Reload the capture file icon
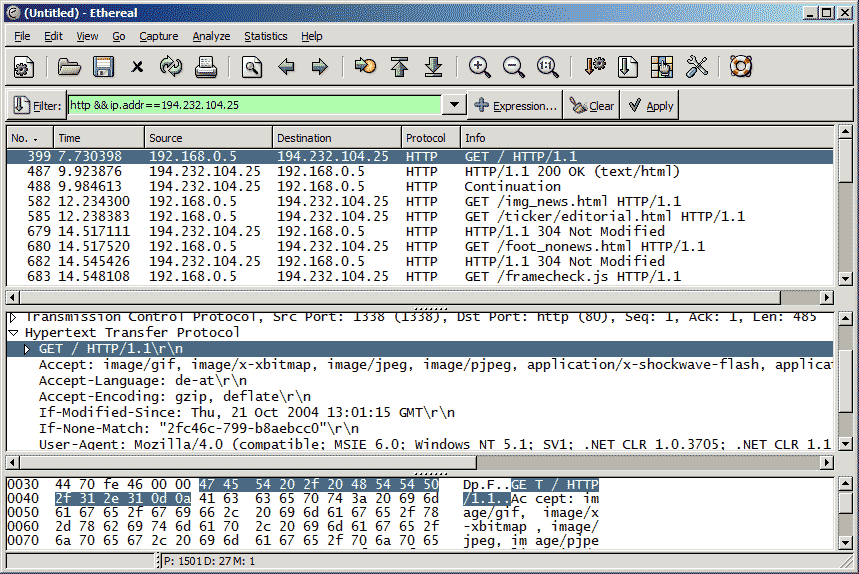This screenshot has width=859, height=574. pos(171,67)
